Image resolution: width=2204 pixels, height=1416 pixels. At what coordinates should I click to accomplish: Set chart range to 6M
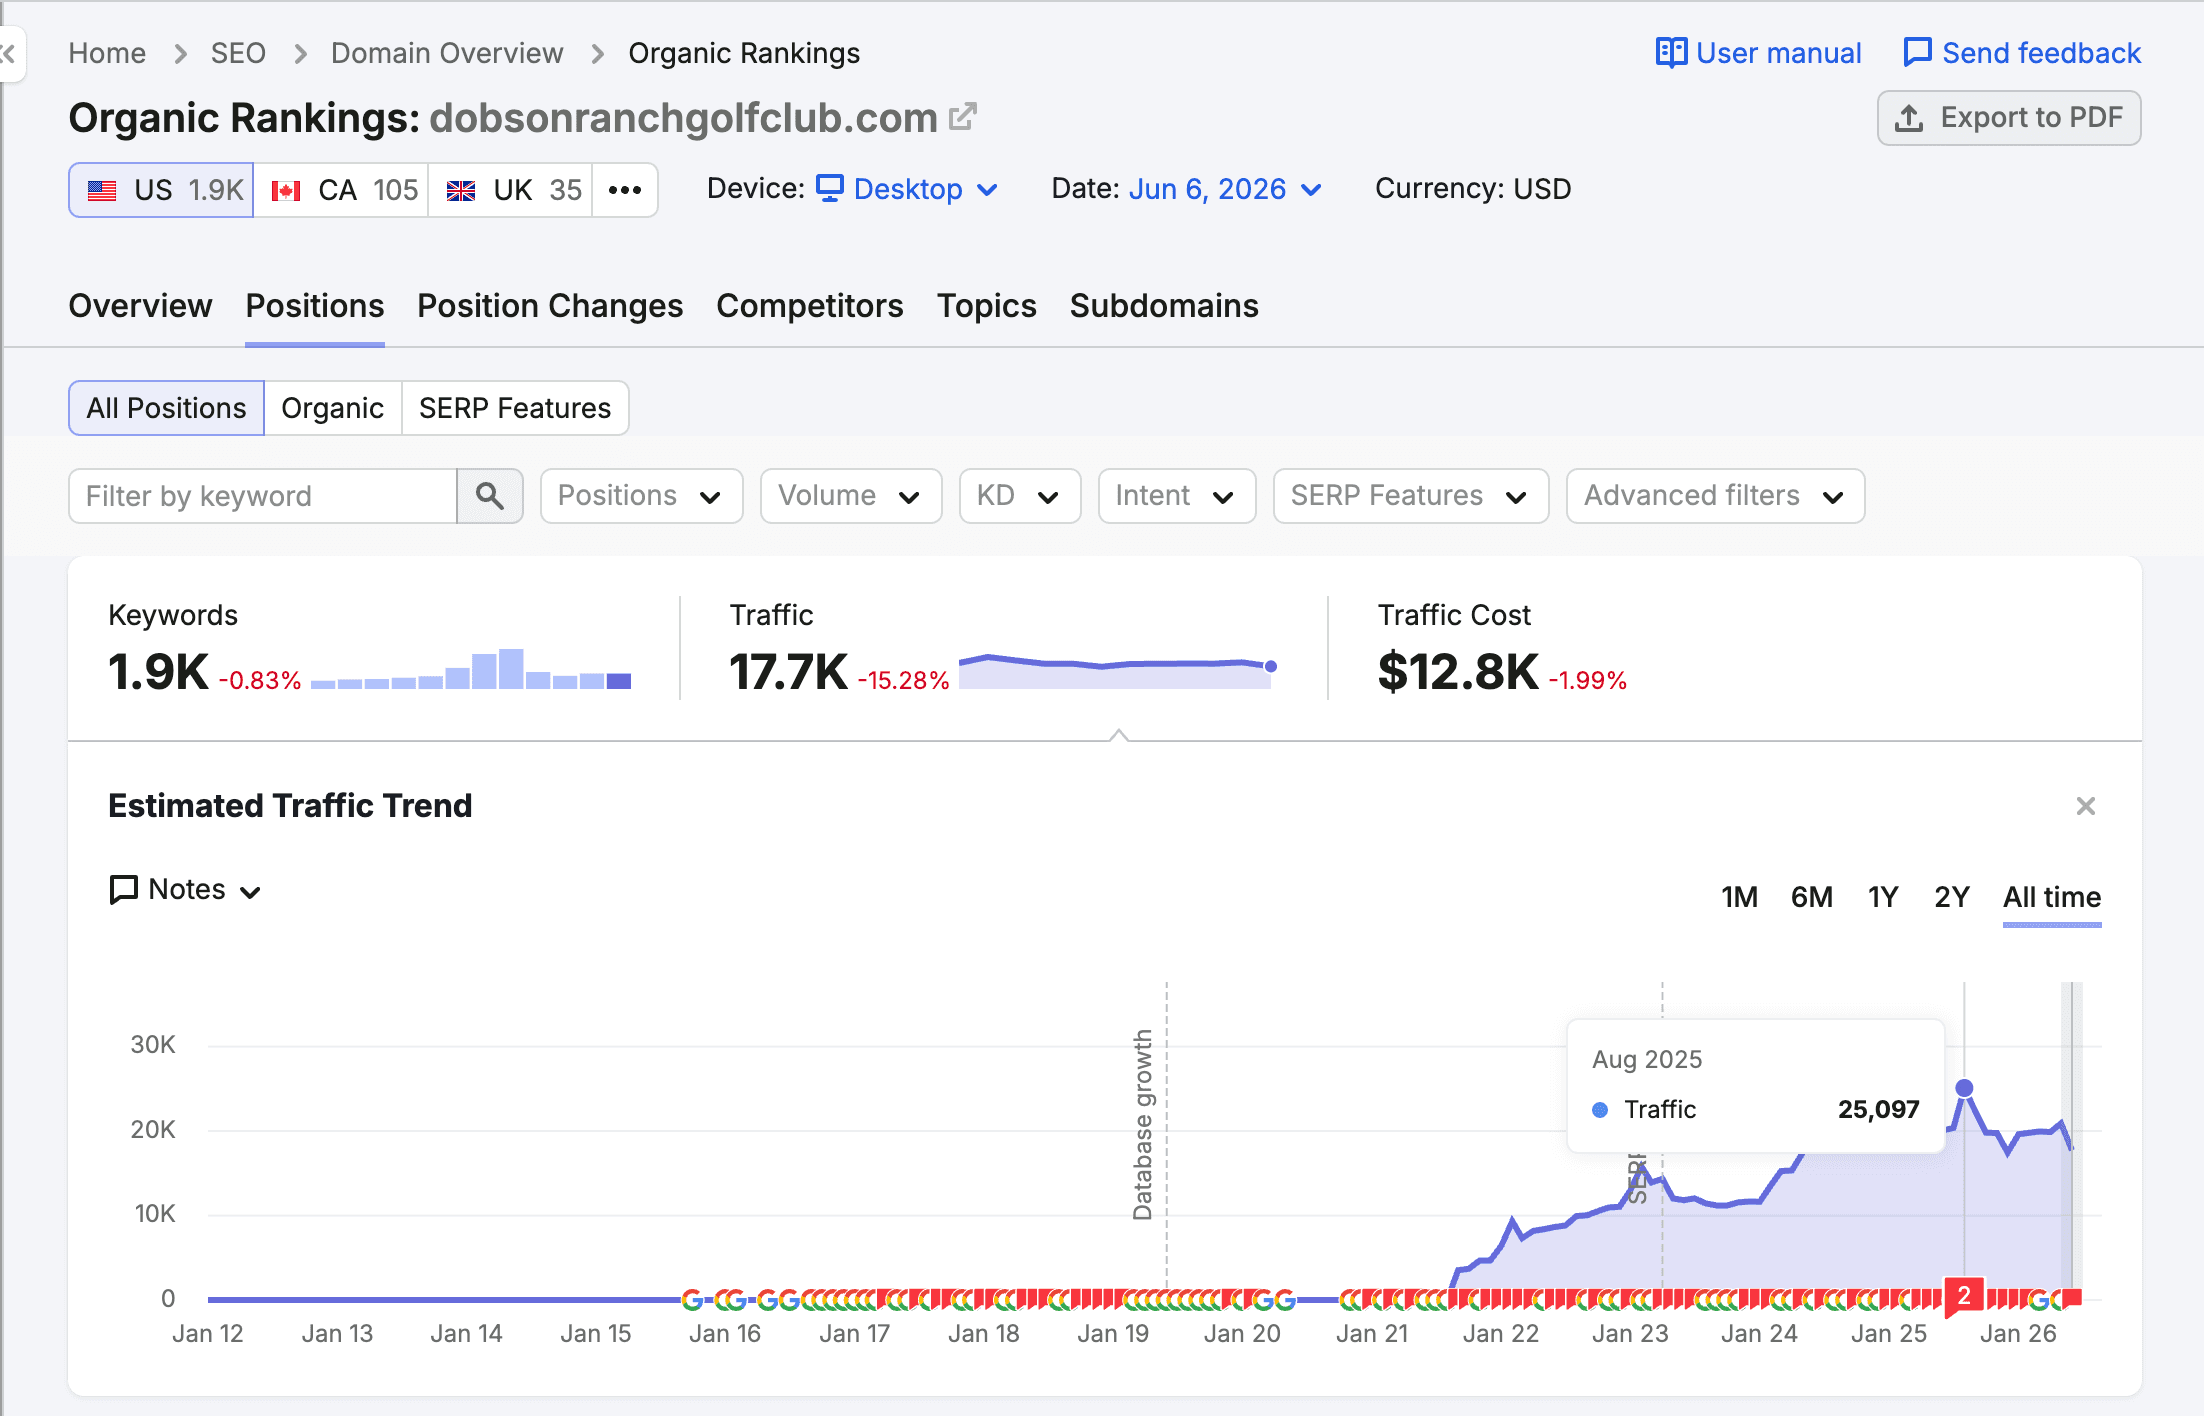1812,897
